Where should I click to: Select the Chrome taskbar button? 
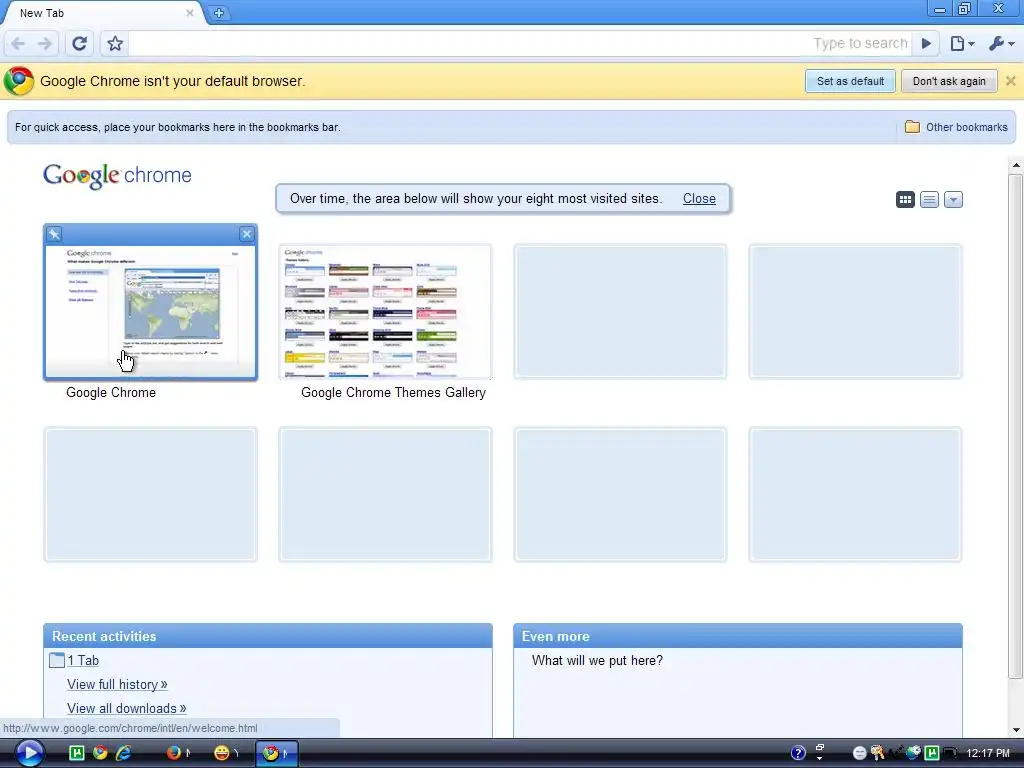276,753
